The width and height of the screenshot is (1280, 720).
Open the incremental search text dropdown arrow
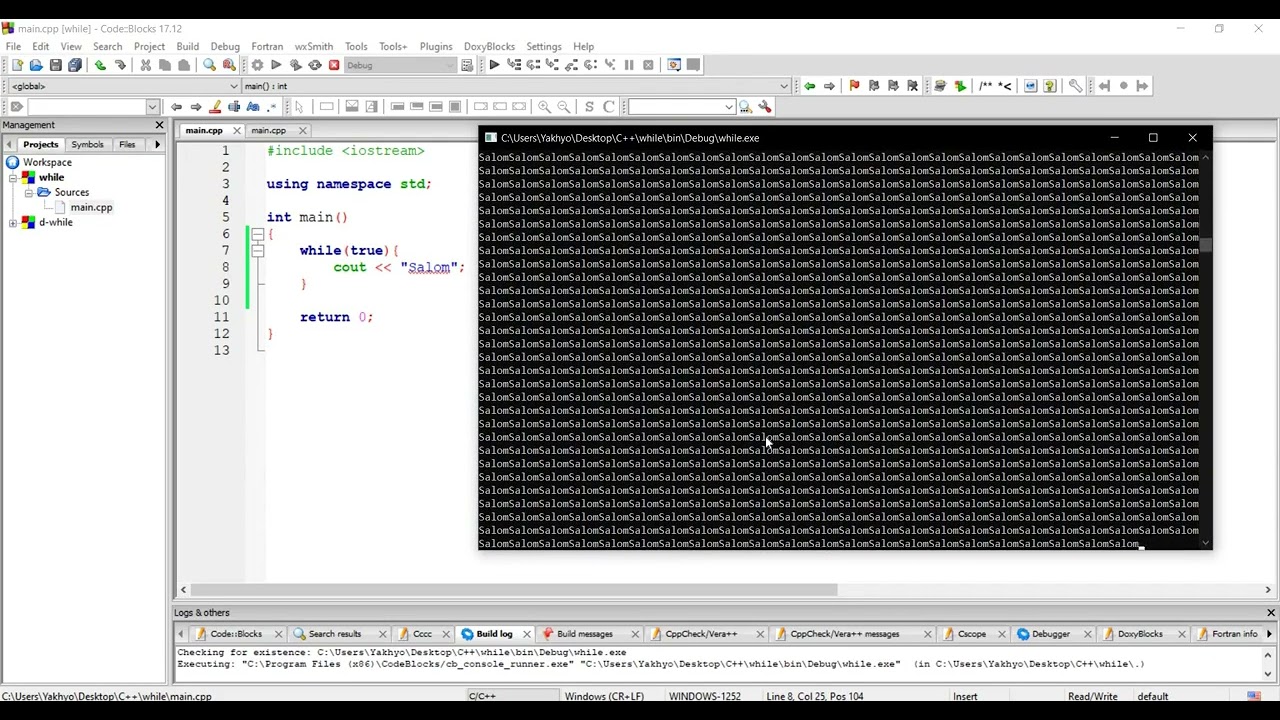152,107
